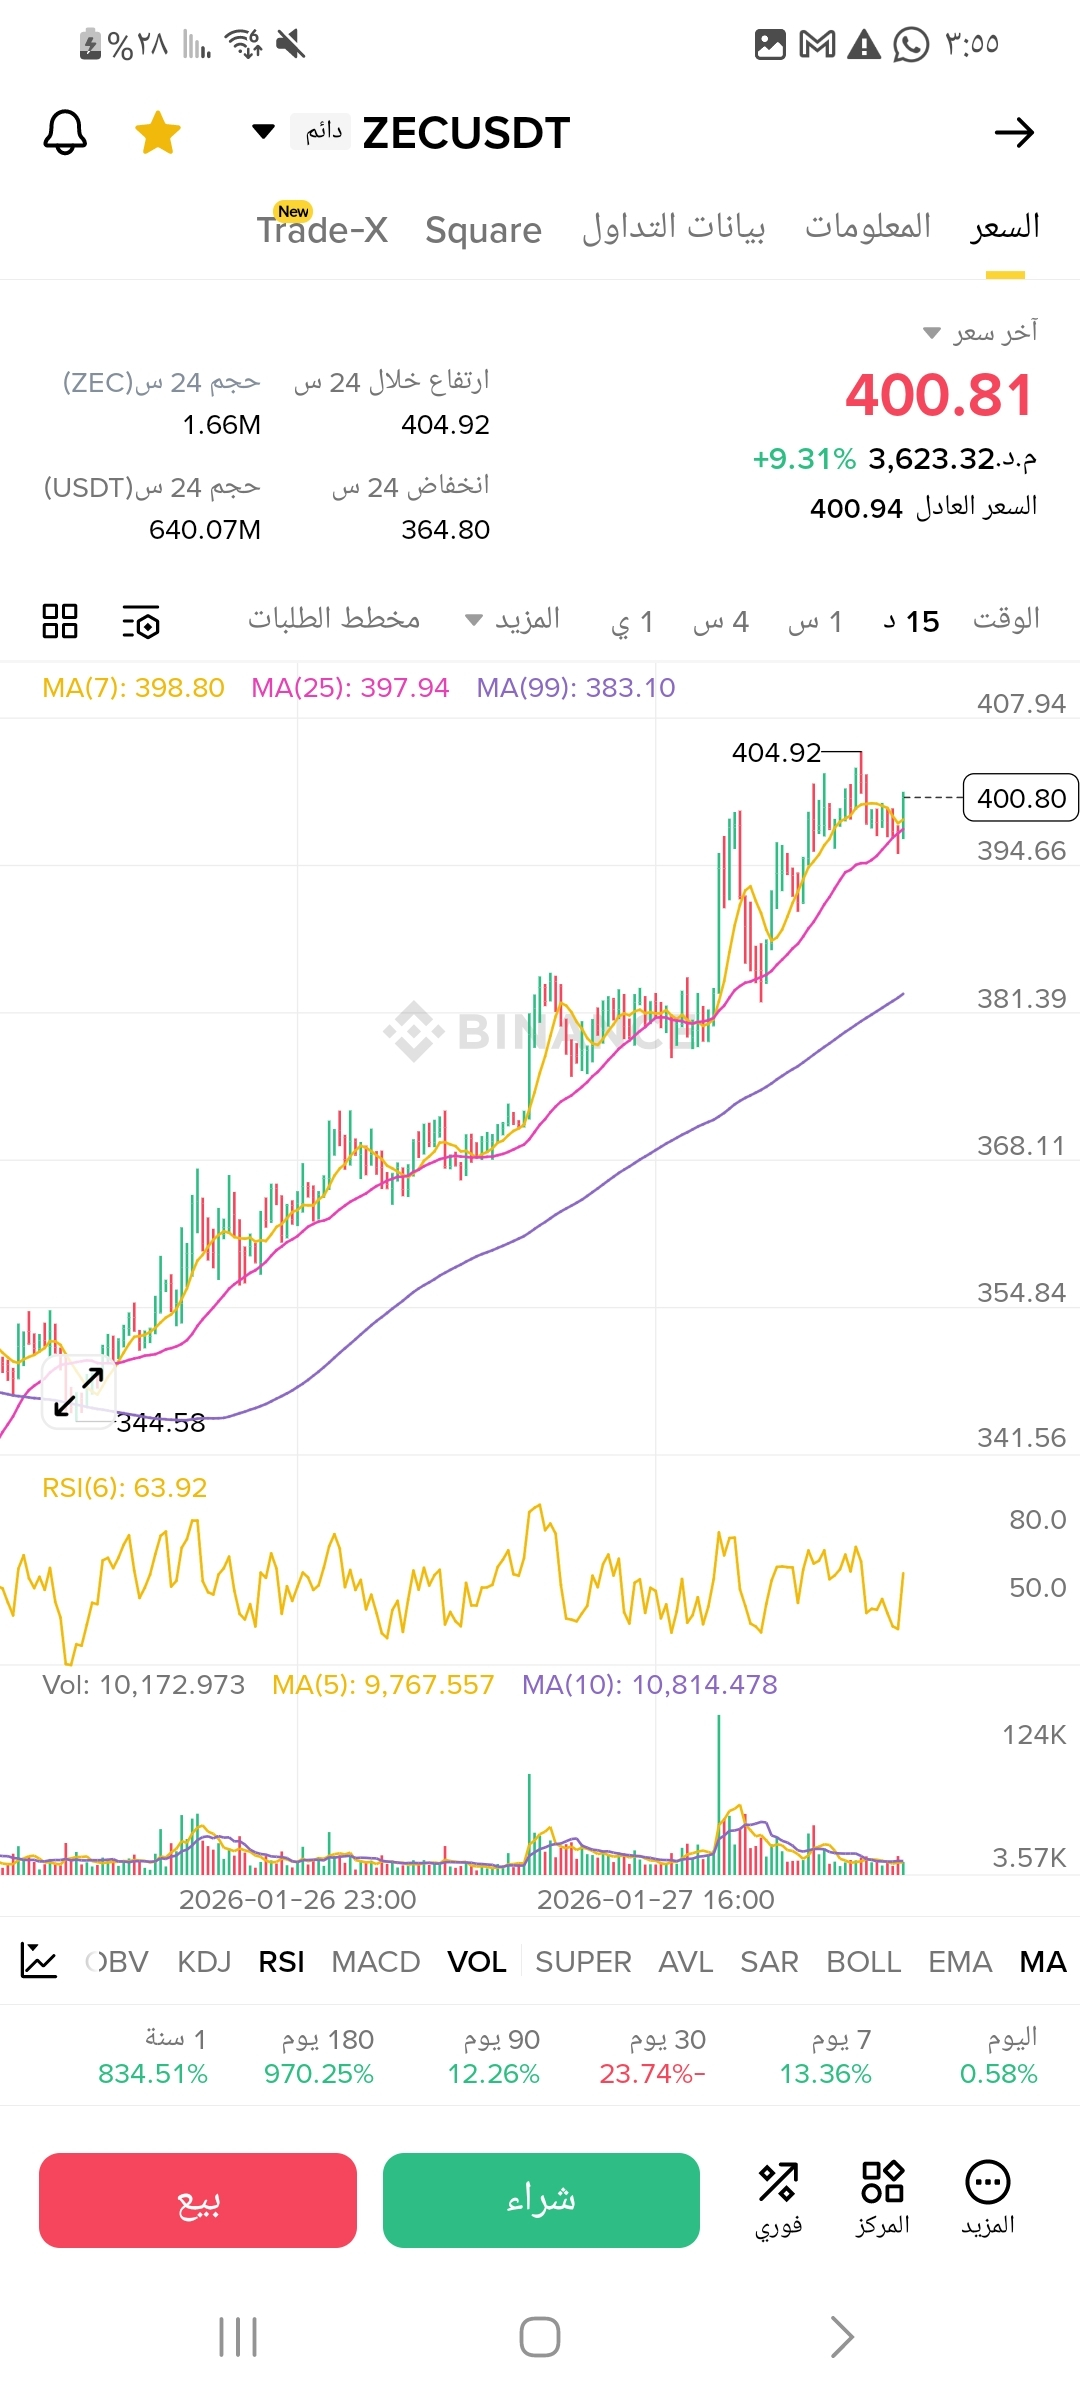The width and height of the screenshot is (1080, 2400).
Task: Switch to Trade-X tab
Action: click(322, 229)
